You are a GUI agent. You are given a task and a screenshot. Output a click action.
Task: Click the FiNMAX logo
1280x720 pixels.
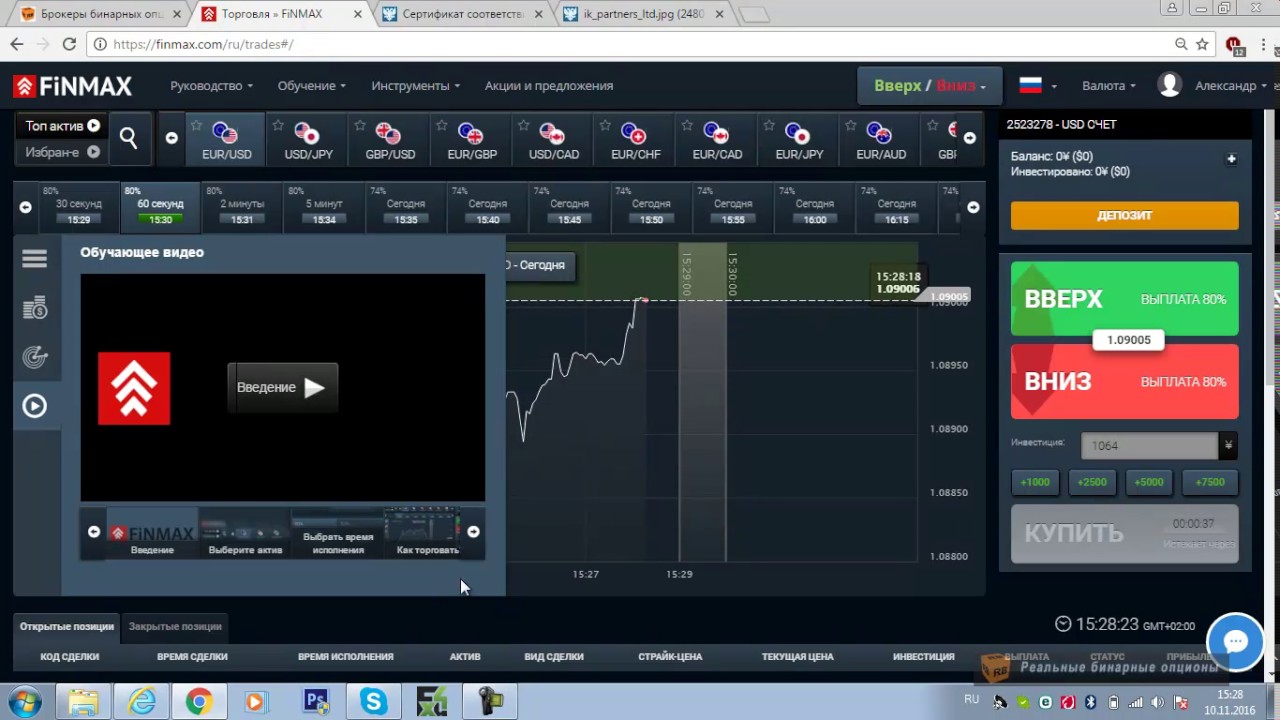tap(72, 86)
